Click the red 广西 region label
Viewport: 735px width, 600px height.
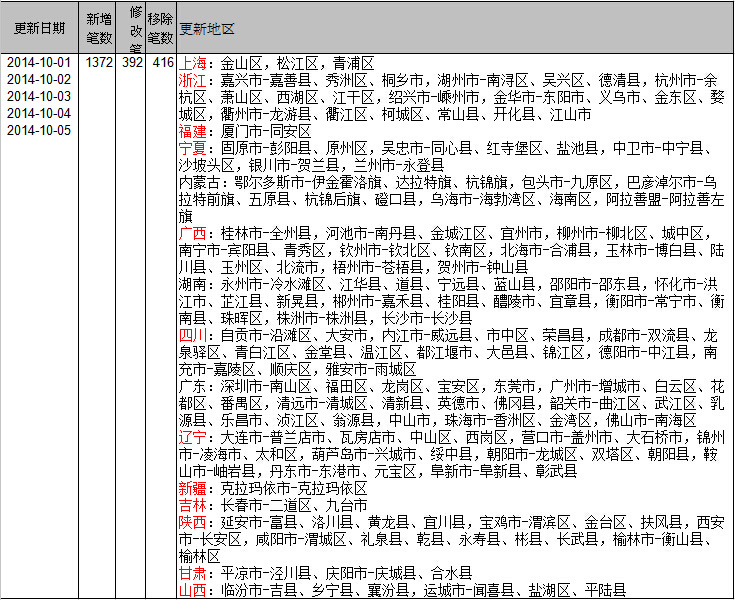(x=192, y=232)
